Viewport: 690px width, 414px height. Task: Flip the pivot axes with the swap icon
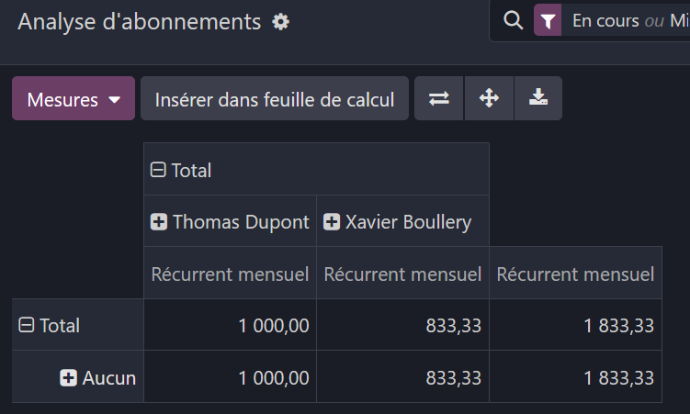coord(439,98)
